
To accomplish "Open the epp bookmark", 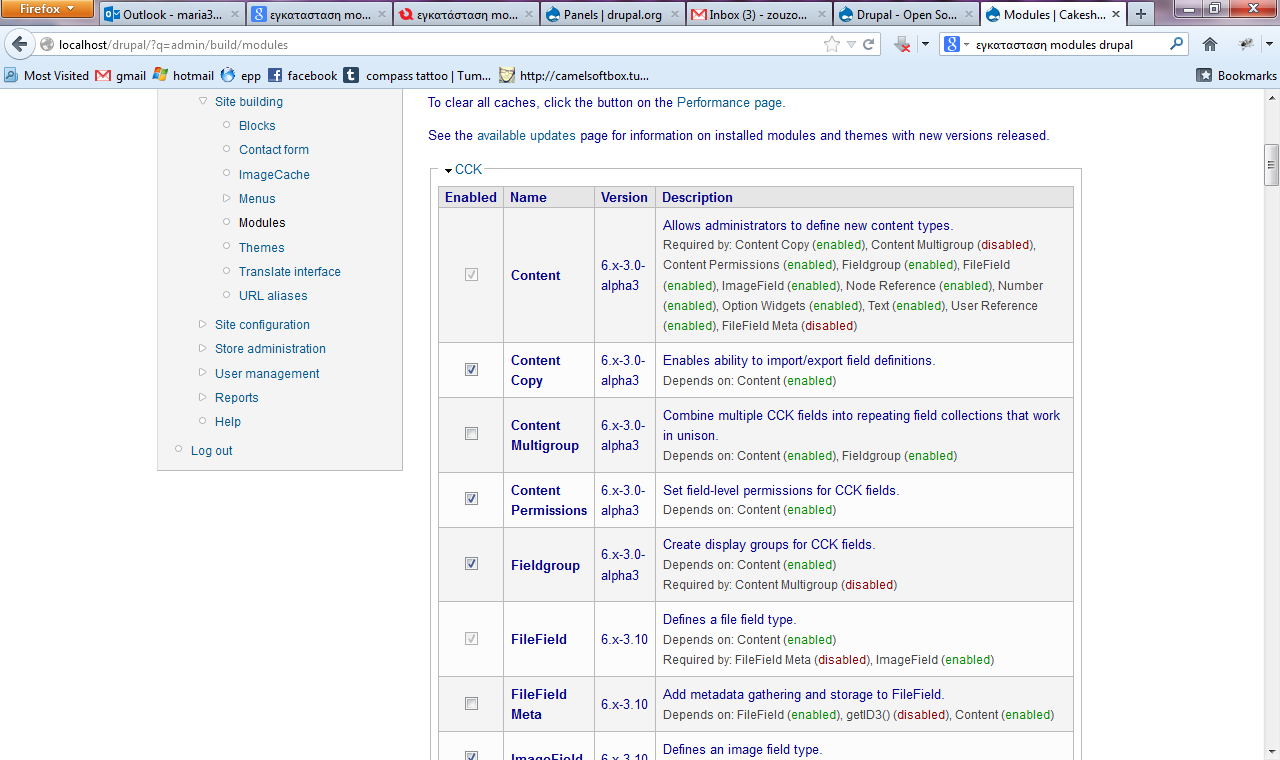I will coord(240,75).
